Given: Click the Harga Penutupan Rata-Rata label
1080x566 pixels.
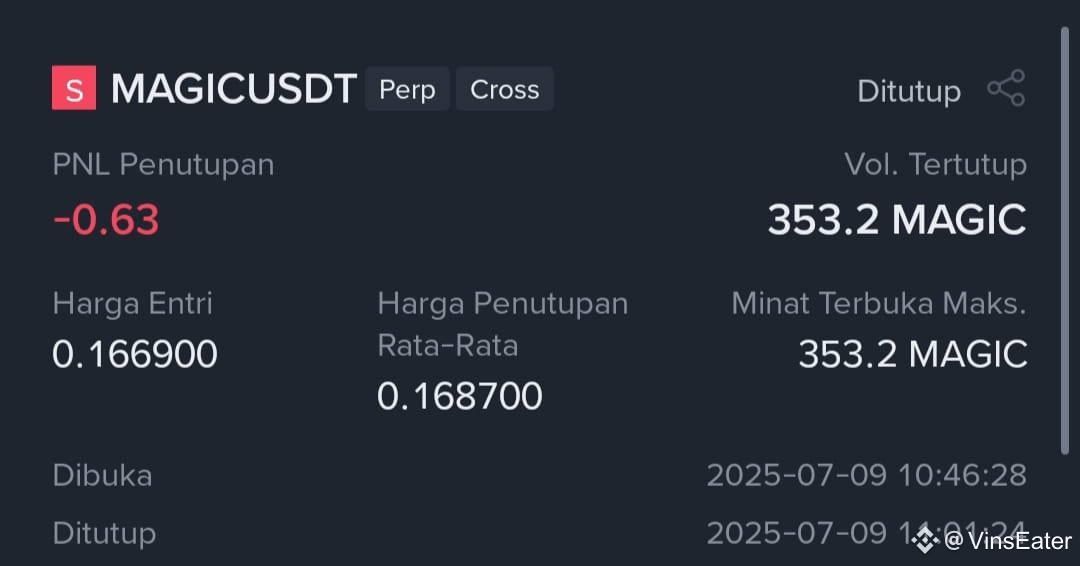Looking at the screenshot, I should pyautogui.click(x=503, y=324).
